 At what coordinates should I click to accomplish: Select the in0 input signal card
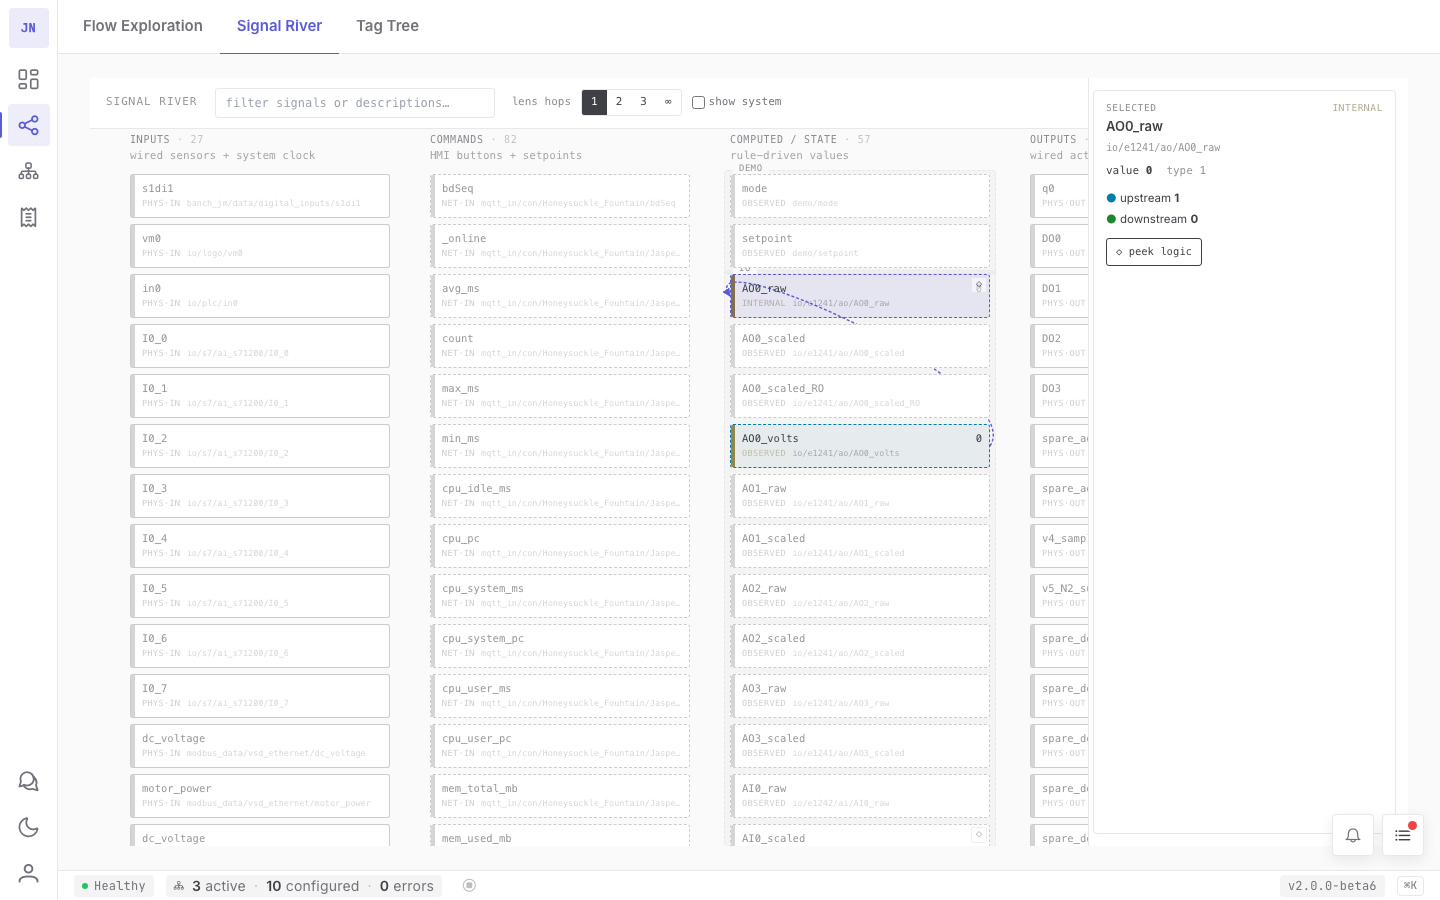tap(260, 296)
